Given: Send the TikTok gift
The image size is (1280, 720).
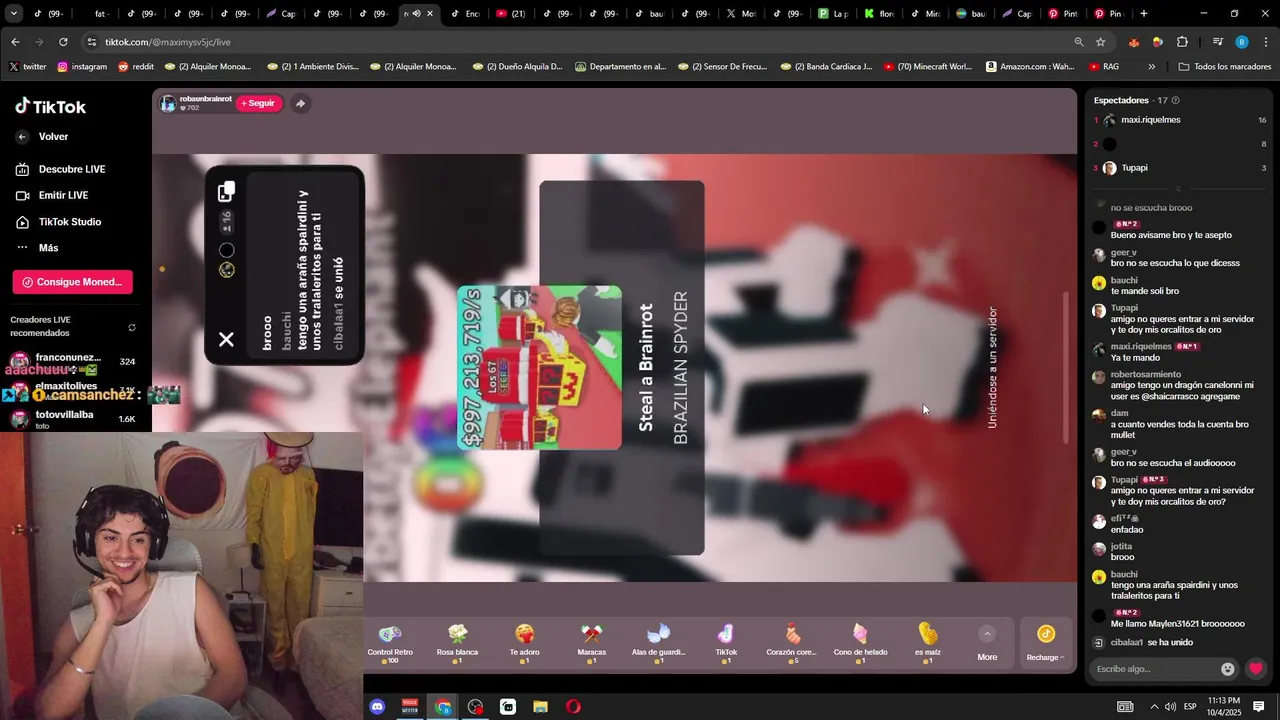Looking at the screenshot, I should tap(726, 642).
